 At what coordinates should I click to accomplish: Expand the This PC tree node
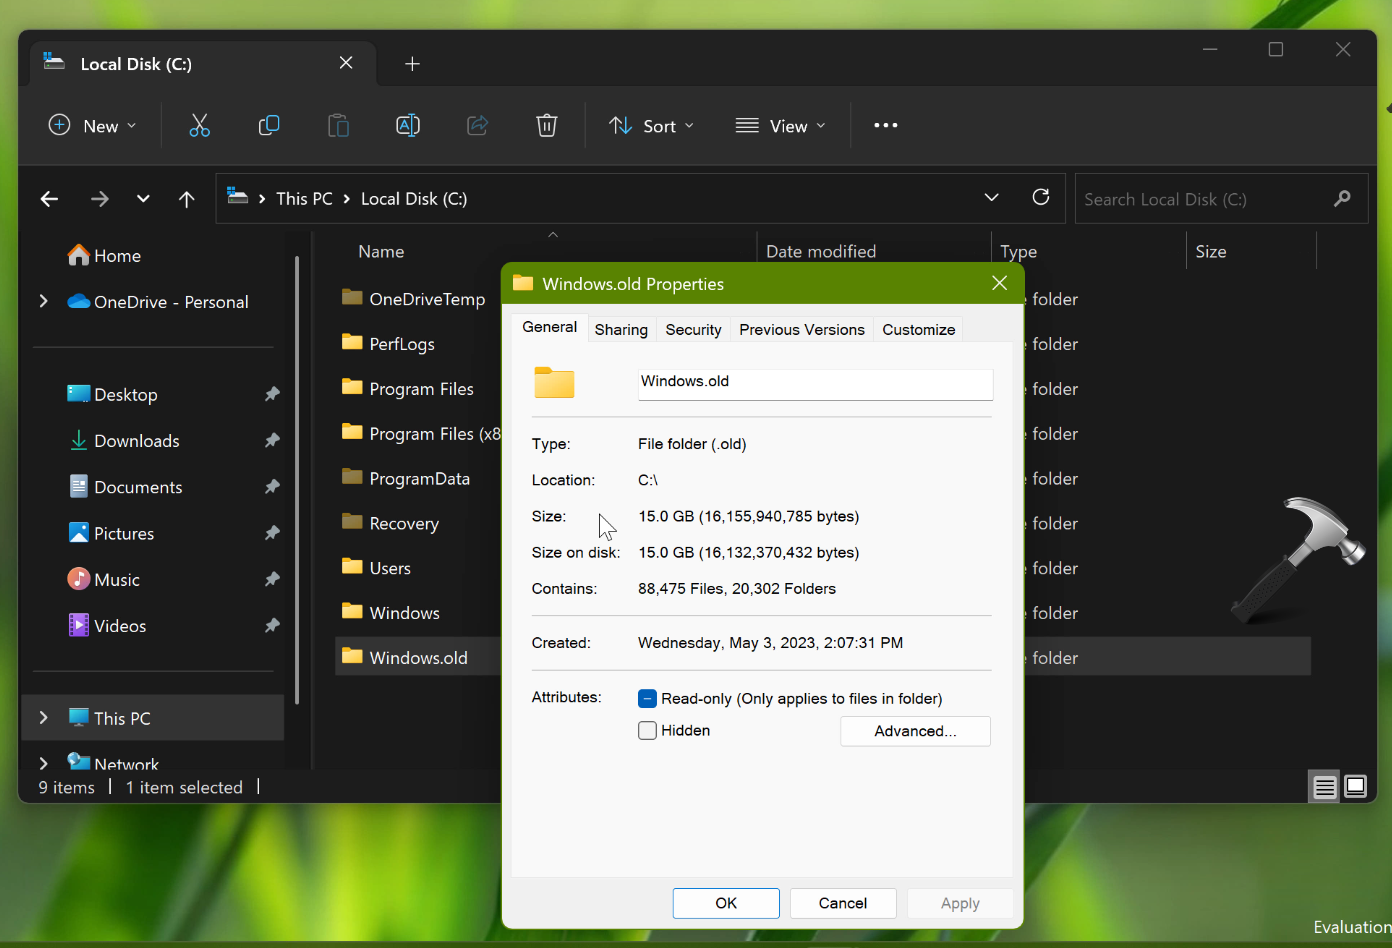(x=43, y=717)
